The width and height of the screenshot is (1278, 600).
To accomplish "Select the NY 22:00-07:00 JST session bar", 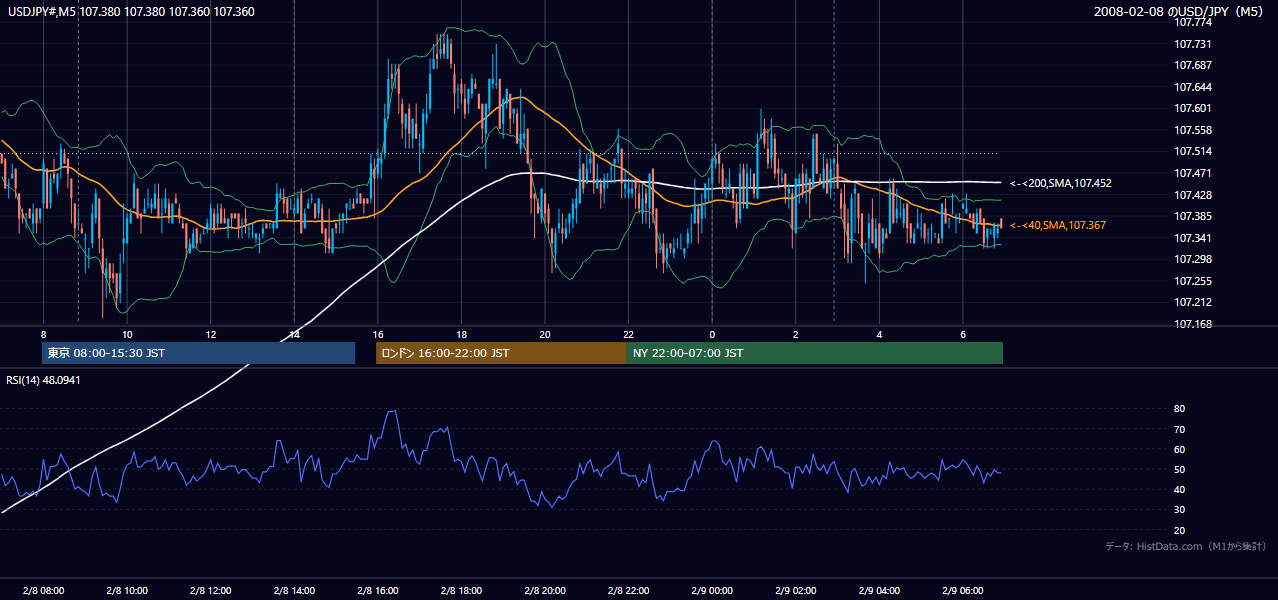I will 815,353.
